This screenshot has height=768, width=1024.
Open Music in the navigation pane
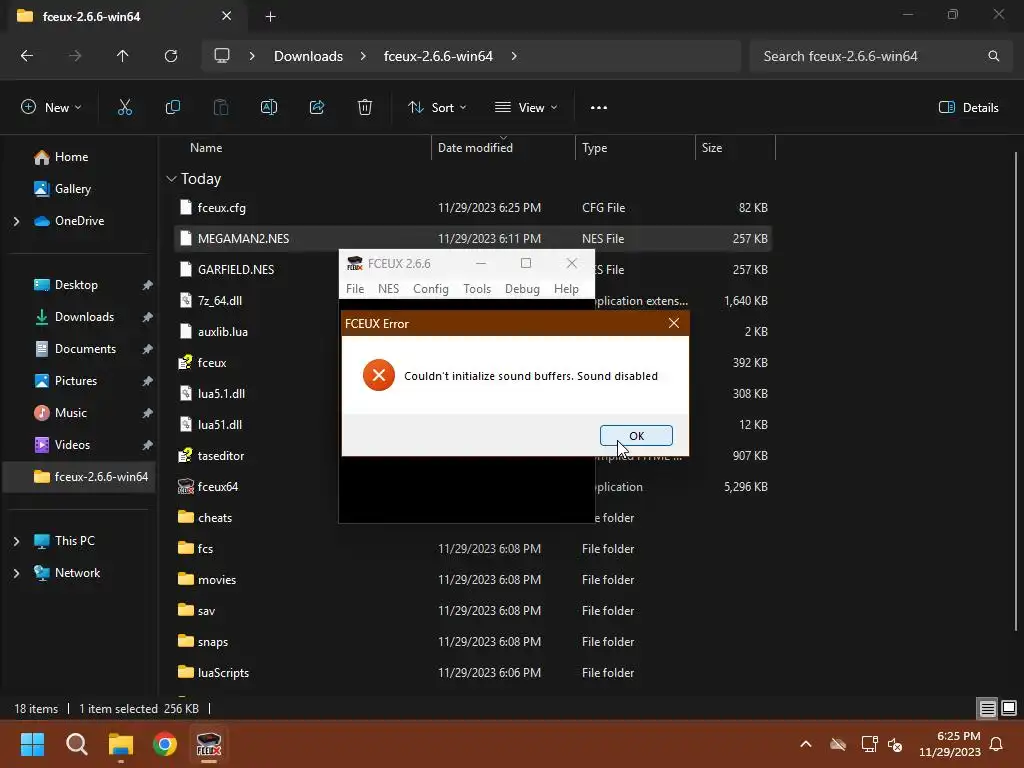(71, 413)
